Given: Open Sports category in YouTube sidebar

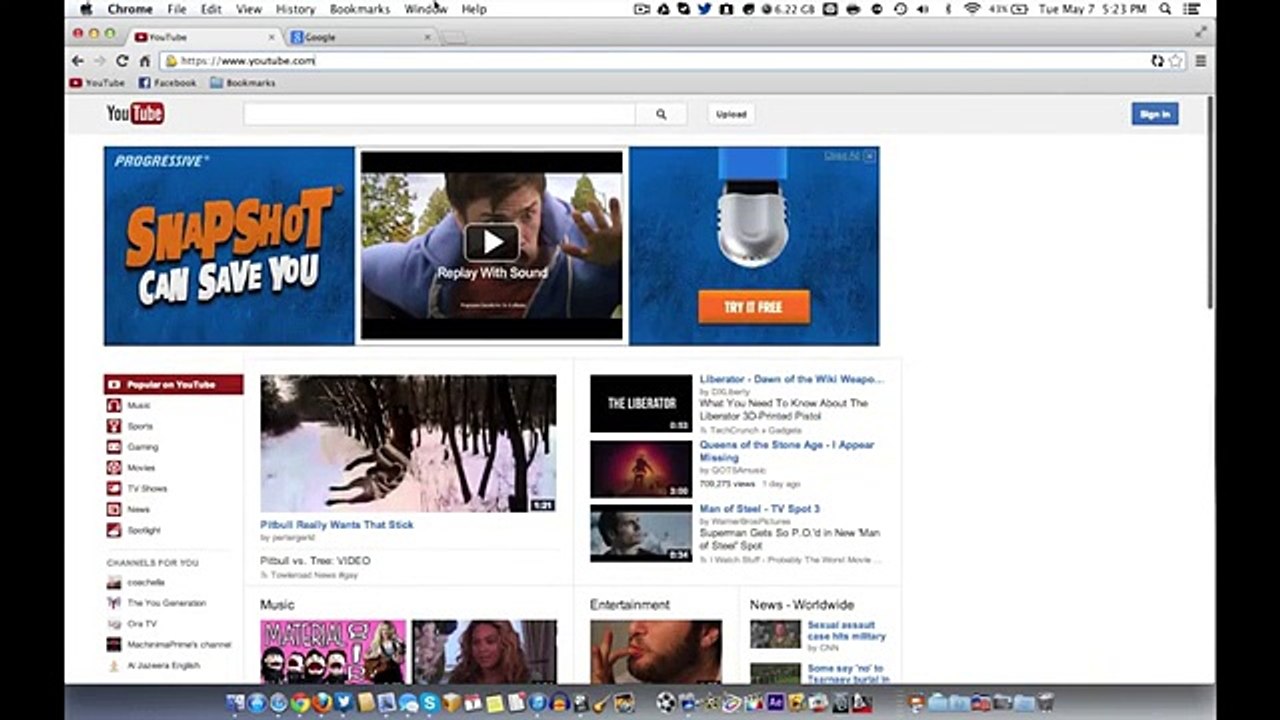Looking at the screenshot, I should coord(140,426).
